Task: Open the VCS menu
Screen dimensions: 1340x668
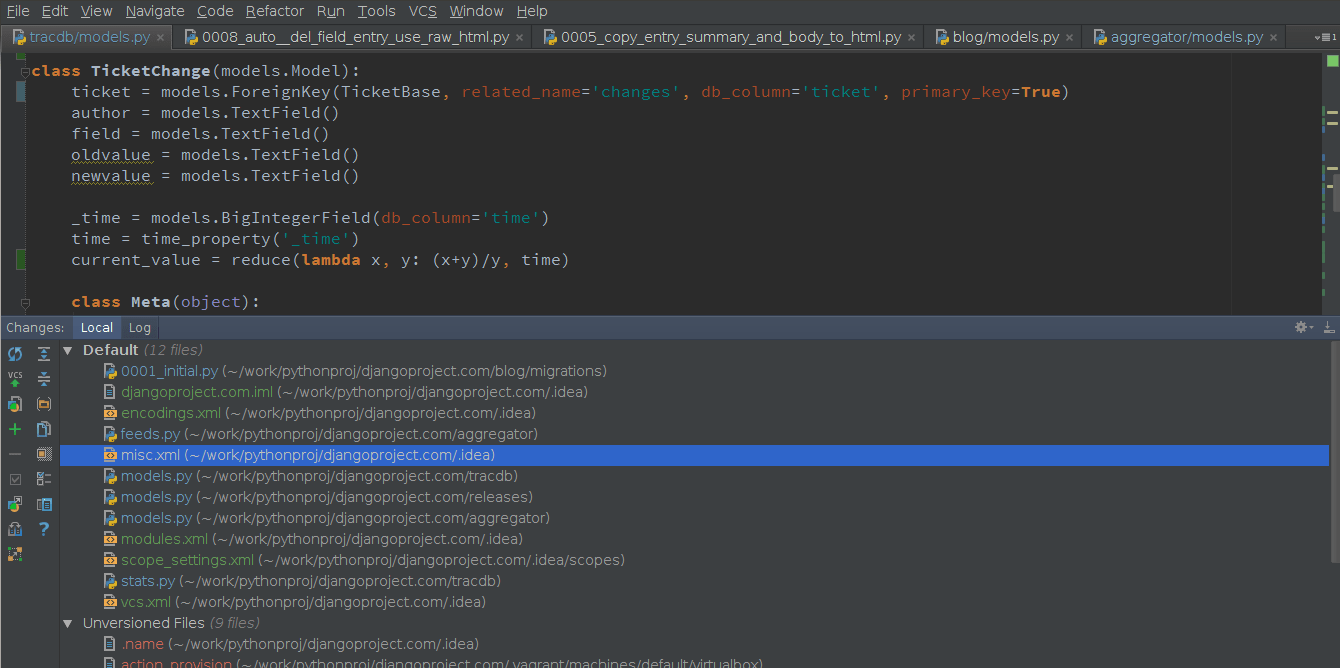Action: pos(421,11)
